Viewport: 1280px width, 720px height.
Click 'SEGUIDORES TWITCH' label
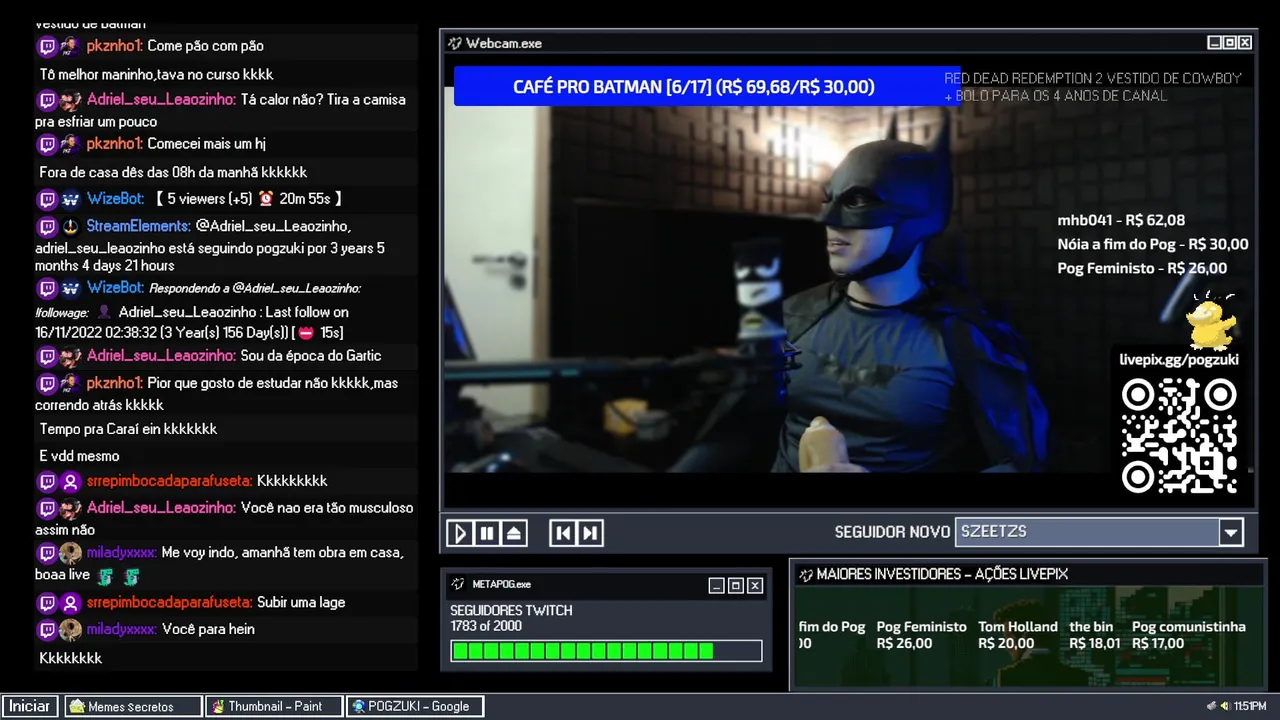click(x=511, y=611)
